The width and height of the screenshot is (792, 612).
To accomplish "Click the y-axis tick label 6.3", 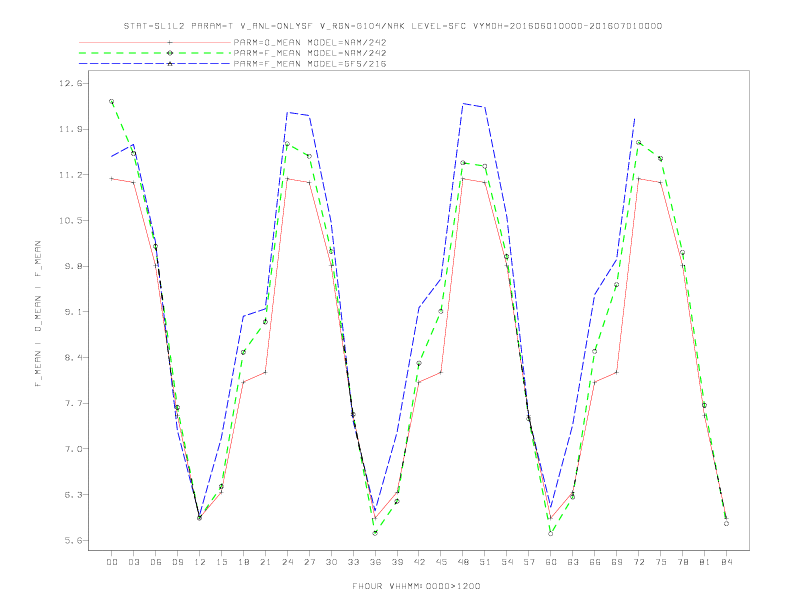I will point(73,495).
